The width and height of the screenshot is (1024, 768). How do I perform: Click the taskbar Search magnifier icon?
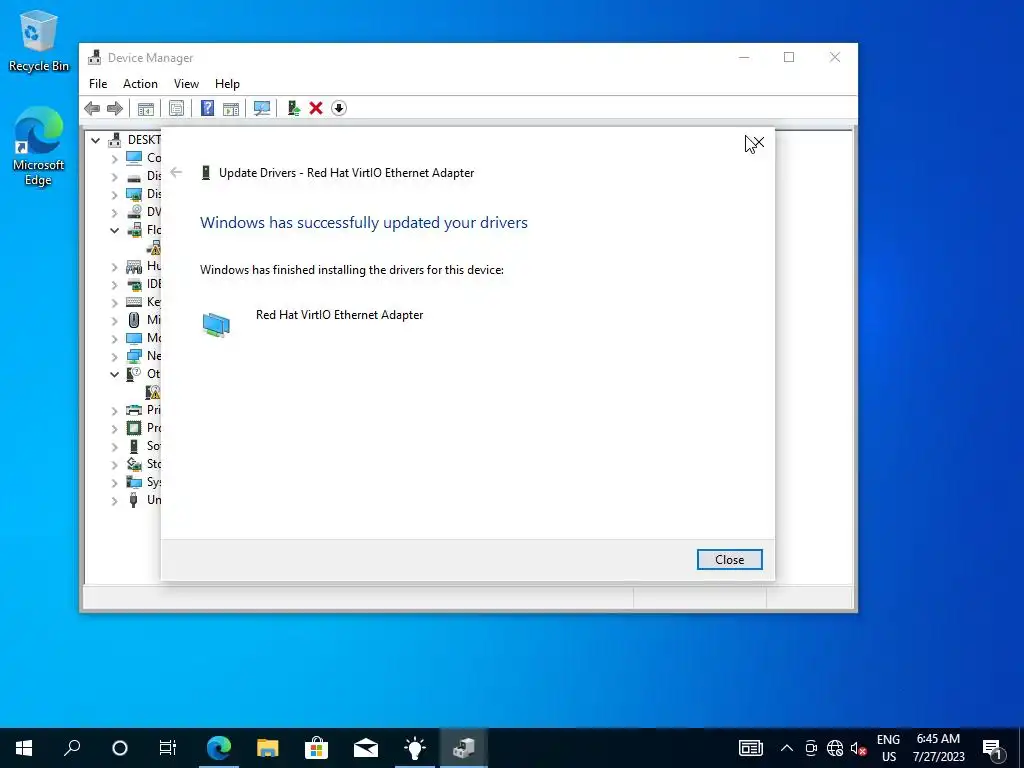[x=72, y=748]
